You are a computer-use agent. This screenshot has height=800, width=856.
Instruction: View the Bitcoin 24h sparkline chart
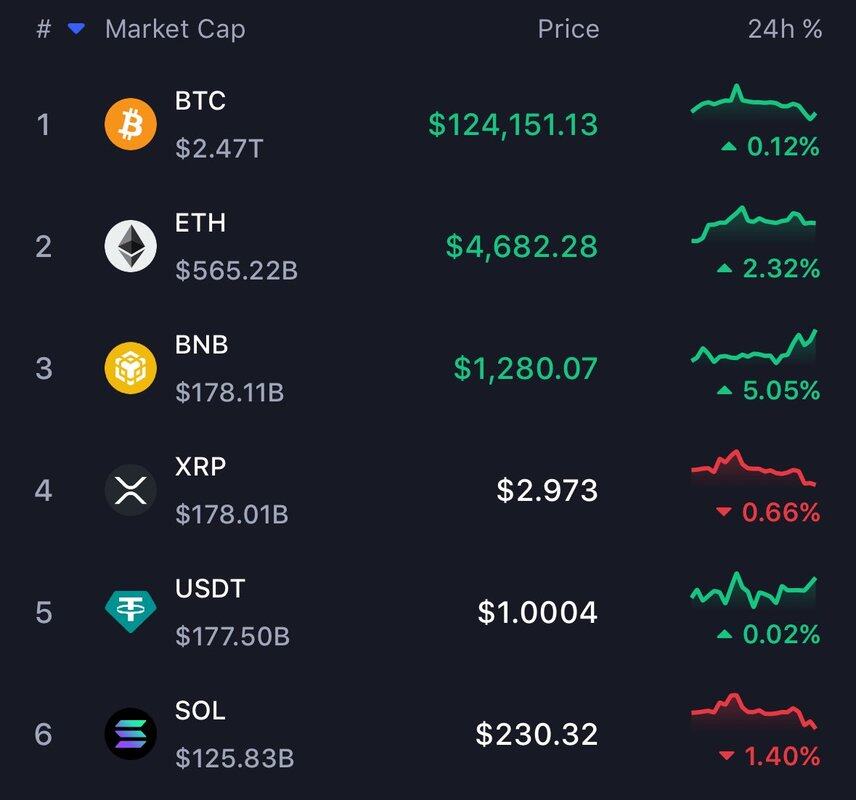[754, 104]
